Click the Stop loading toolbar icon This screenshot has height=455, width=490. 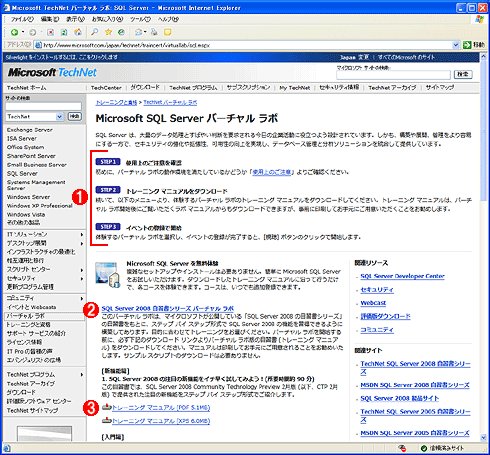click(50, 32)
